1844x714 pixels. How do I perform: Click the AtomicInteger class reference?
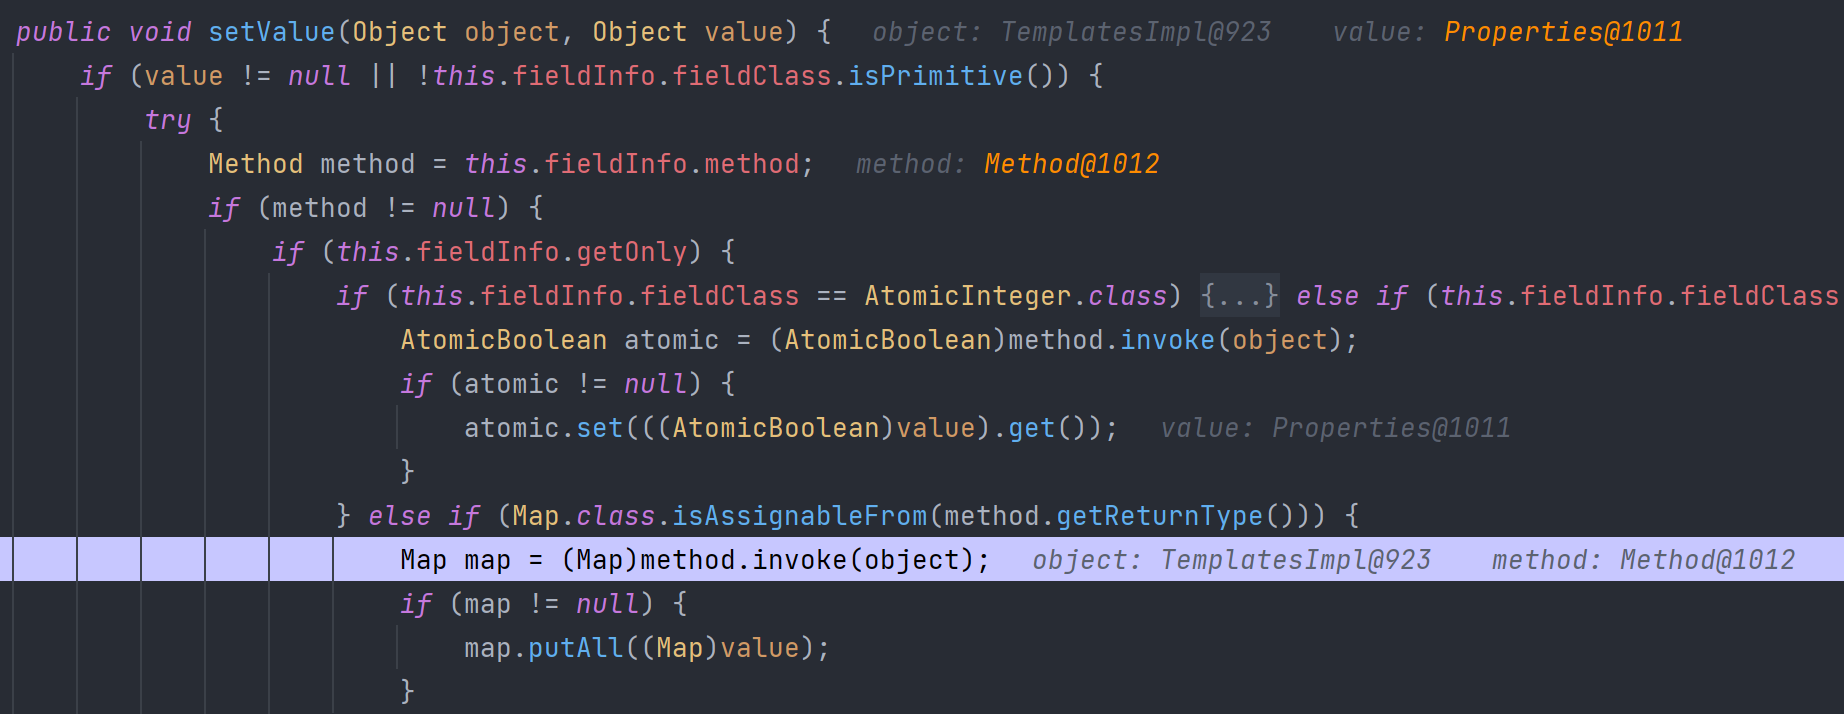(967, 296)
